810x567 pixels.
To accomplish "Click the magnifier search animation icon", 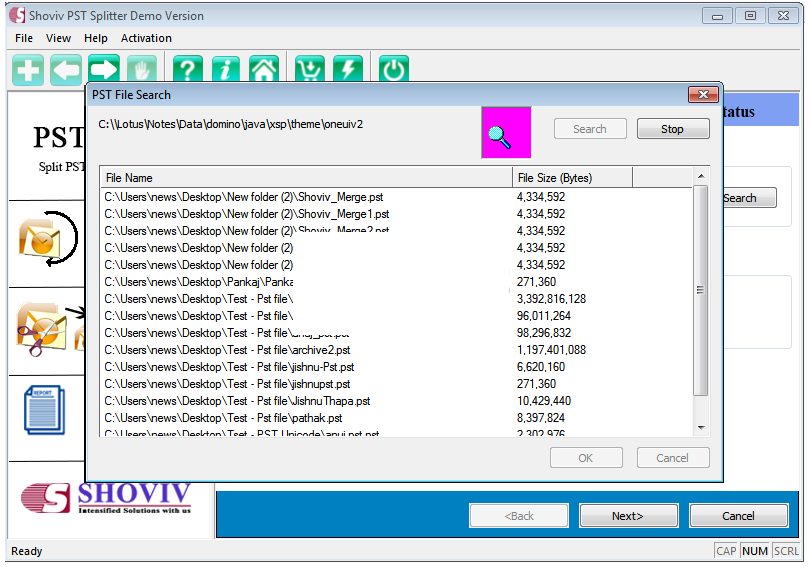I will pos(506,133).
